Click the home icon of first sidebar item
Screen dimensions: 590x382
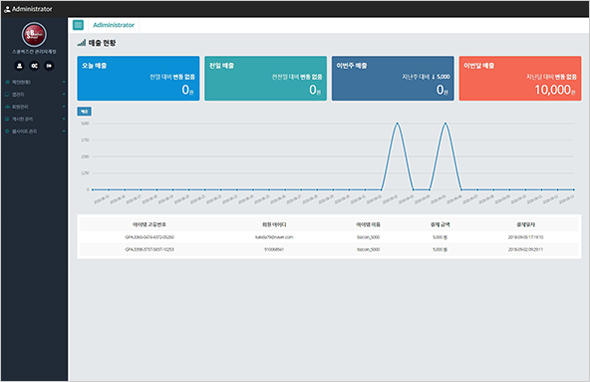(x=7, y=82)
